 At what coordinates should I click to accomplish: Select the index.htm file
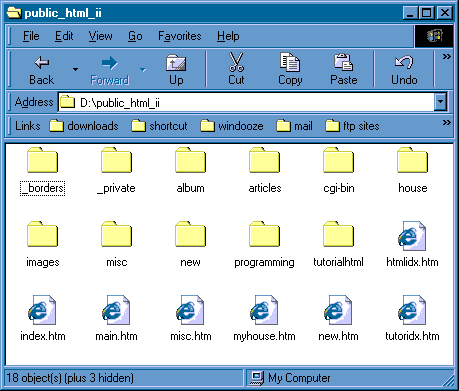pos(42,319)
